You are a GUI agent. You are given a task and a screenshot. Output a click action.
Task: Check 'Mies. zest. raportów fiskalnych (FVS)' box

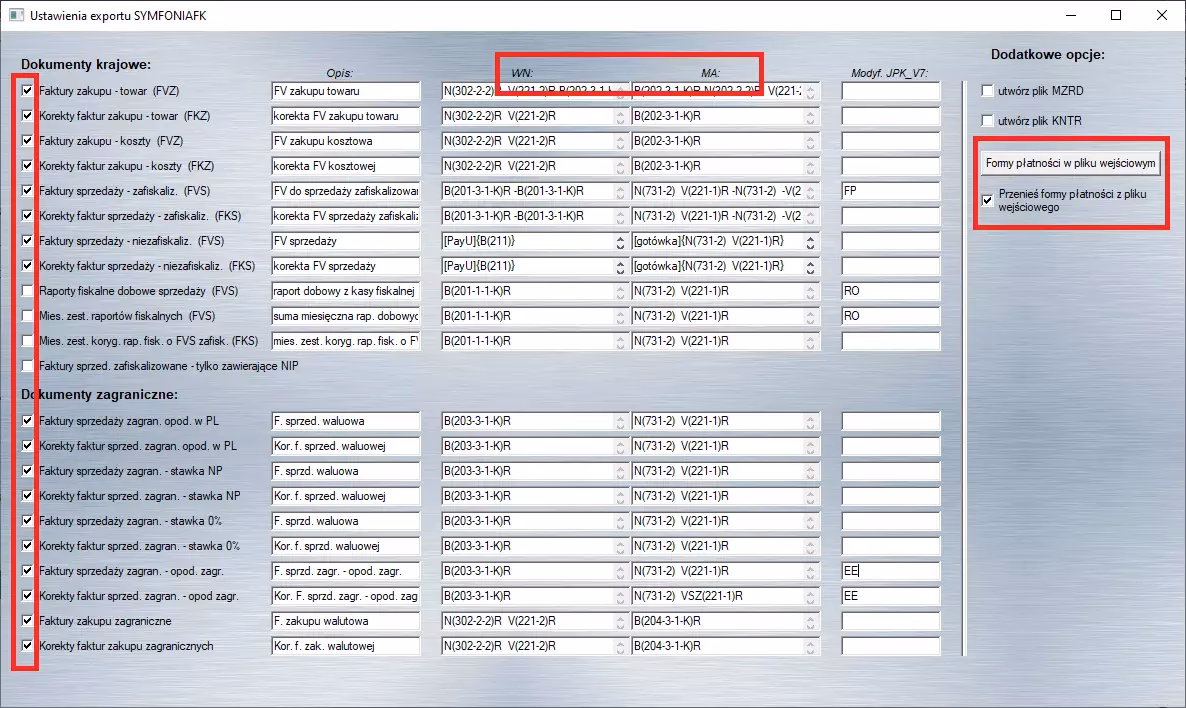[28, 316]
